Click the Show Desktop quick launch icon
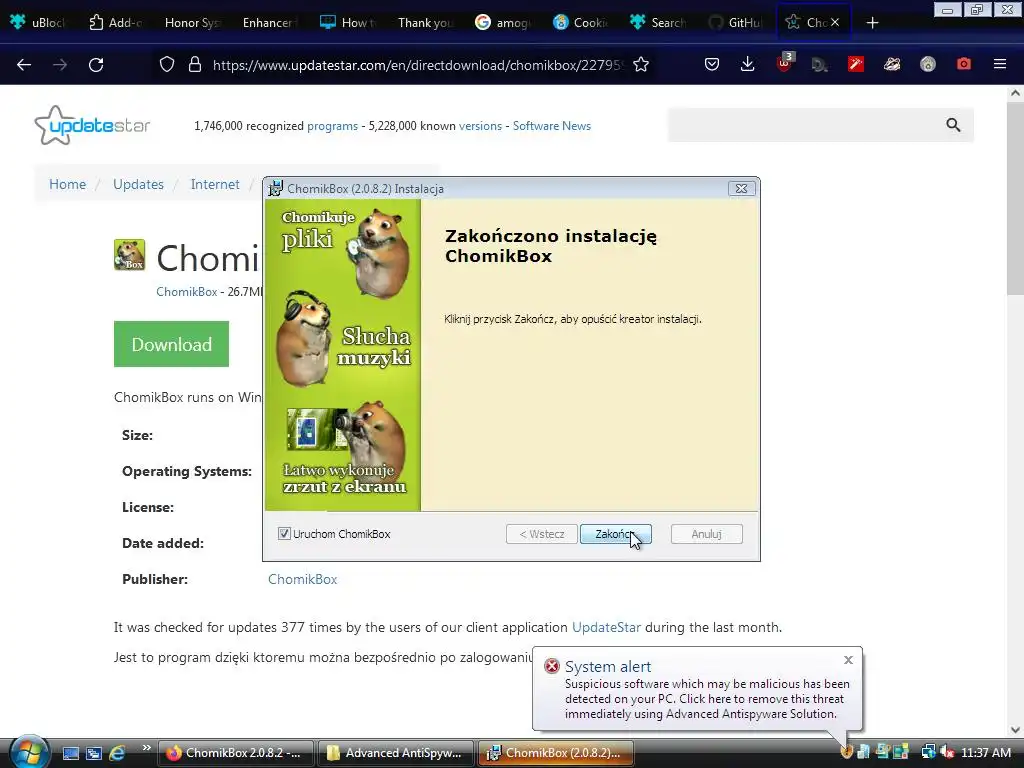The height and width of the screenshot is (768, 1024). (71, 753)
